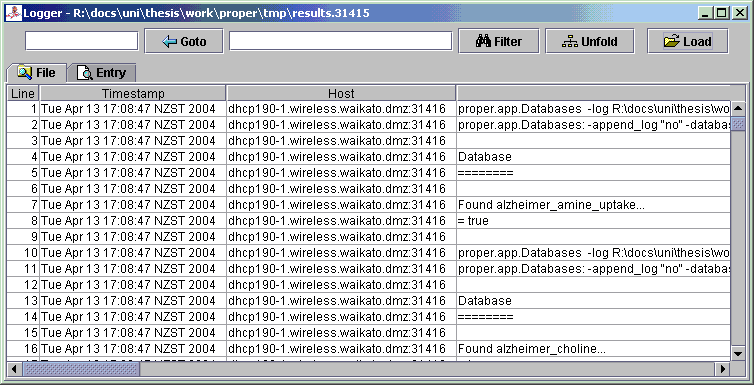Click the horizontal scrollbar left arrow
The height and width of the screenshot is (385, 754).
click(14, 369)
